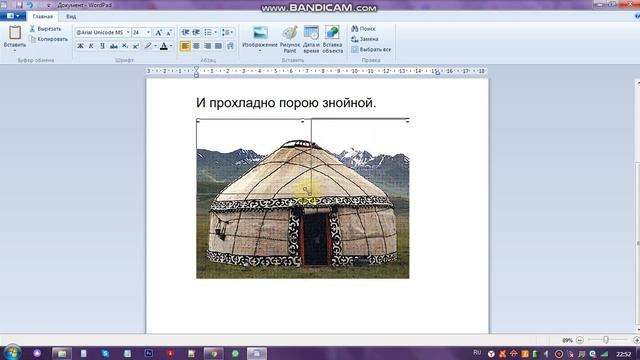
Task: Toggle italic (К) formatting
Action: pos(91,46)
